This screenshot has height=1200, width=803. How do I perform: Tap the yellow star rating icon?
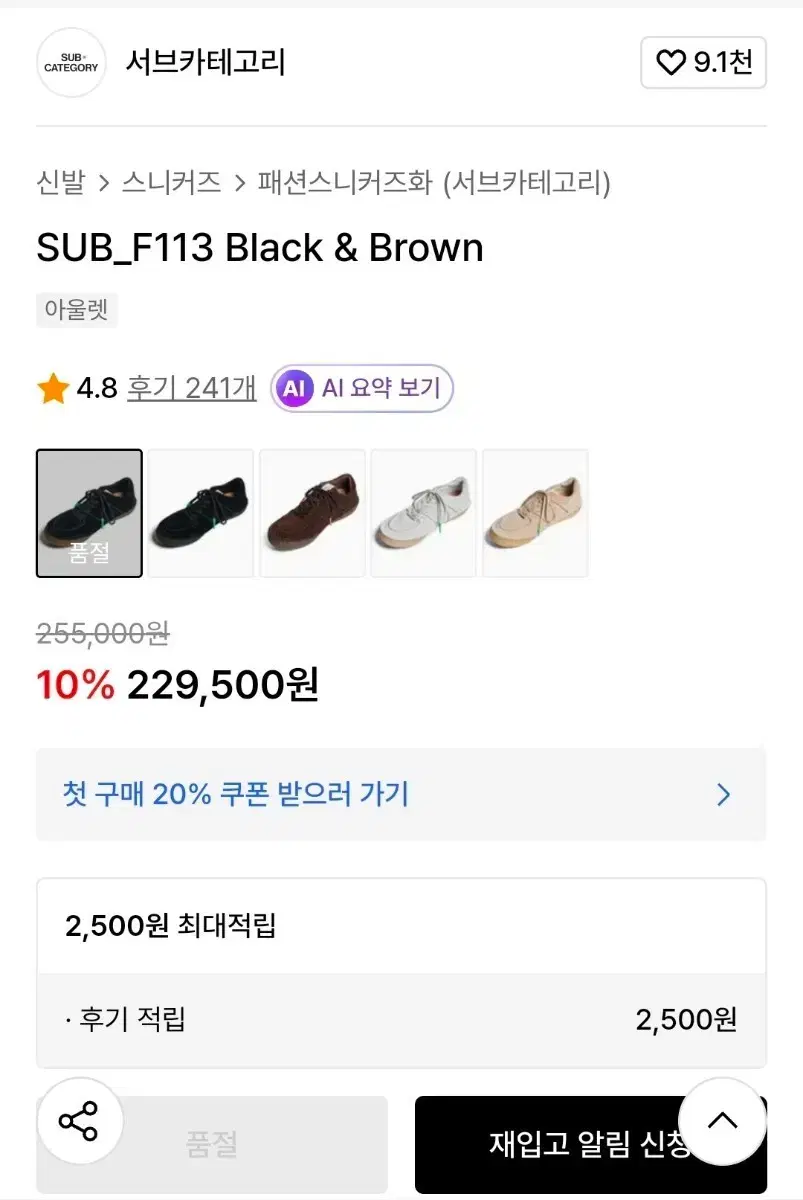click(53, 388)
